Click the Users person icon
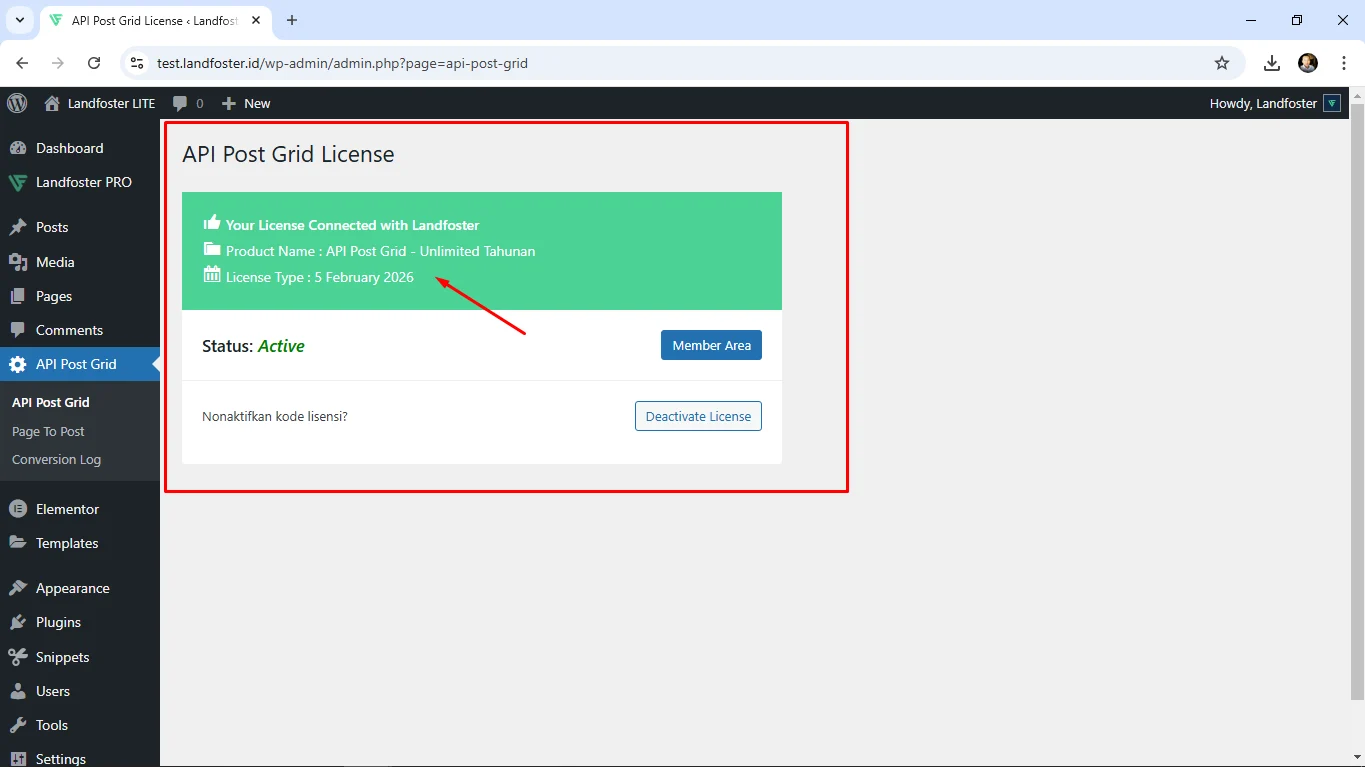Image resolution: width=1365 pixels, height=767 pixels. [x=18, y=691]
